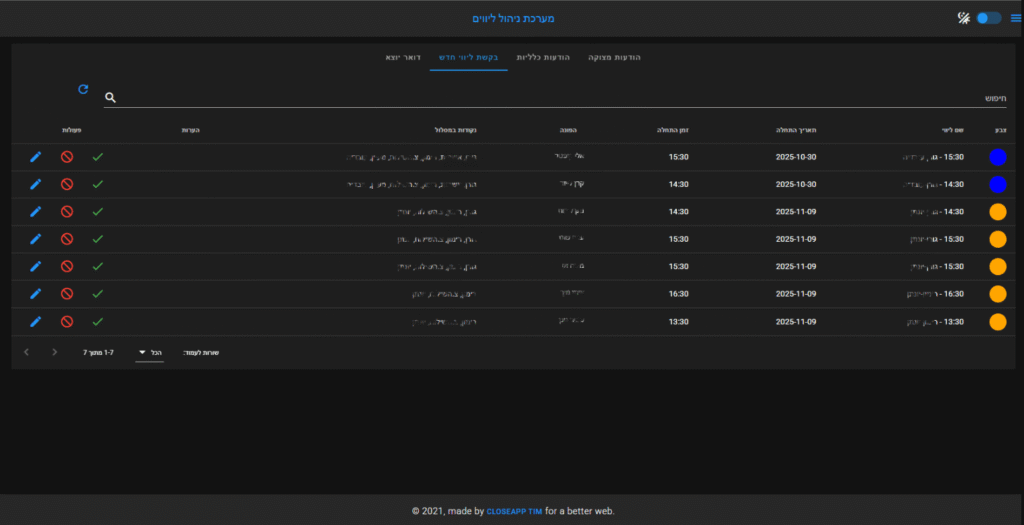Click the magnifying glass search icon
1024x525 pixels.
click(111, 98)
